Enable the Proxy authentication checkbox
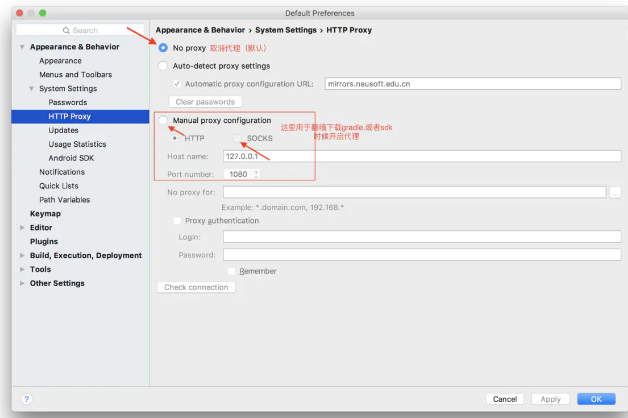The width and height of the screenshot is (628, 418). [x=177, y=221]
